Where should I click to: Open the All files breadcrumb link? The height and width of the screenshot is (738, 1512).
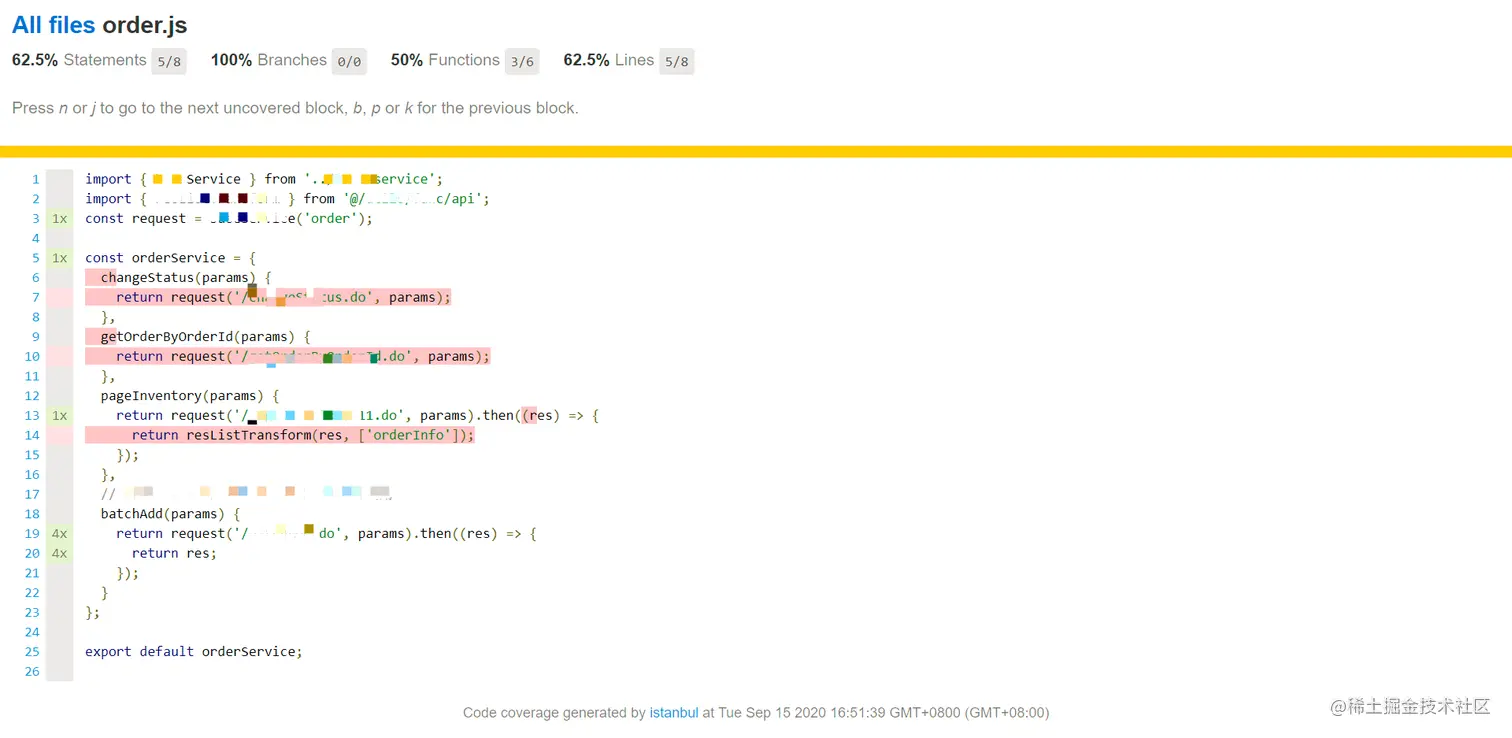(x=54, y=25)
